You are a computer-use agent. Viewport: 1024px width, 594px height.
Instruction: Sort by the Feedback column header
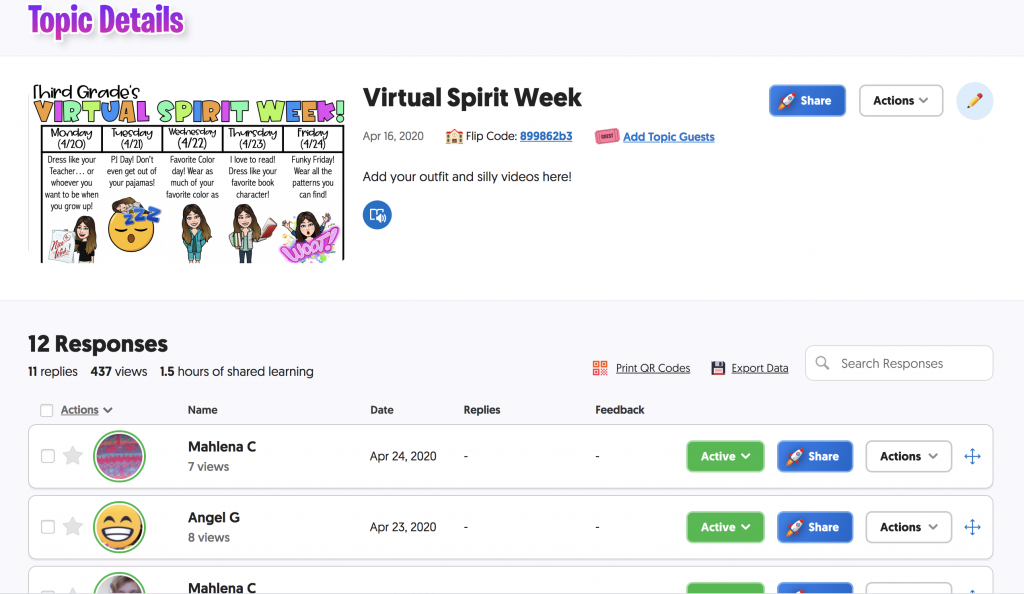point(620,410)
